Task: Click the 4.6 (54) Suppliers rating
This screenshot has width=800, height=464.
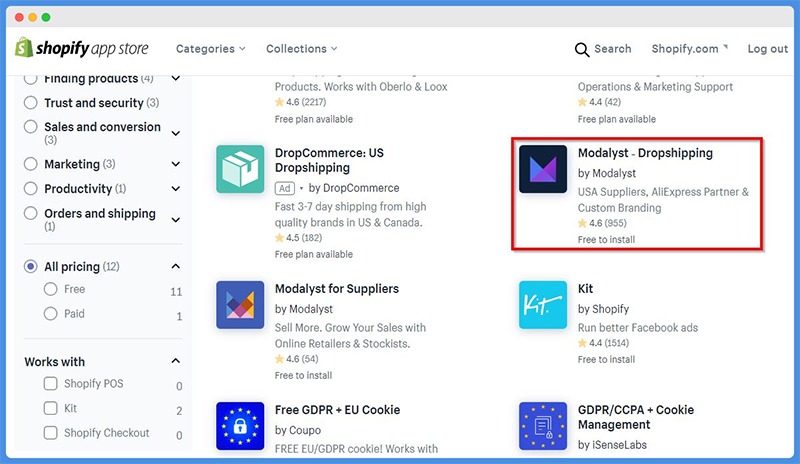Action: 296,359
